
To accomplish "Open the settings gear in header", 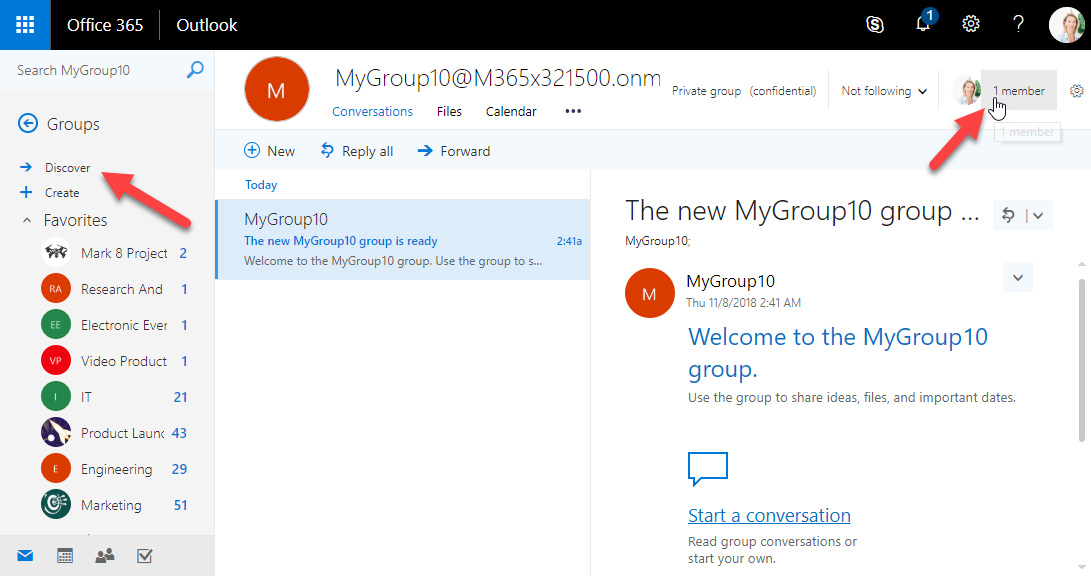I will coord(970,25).
